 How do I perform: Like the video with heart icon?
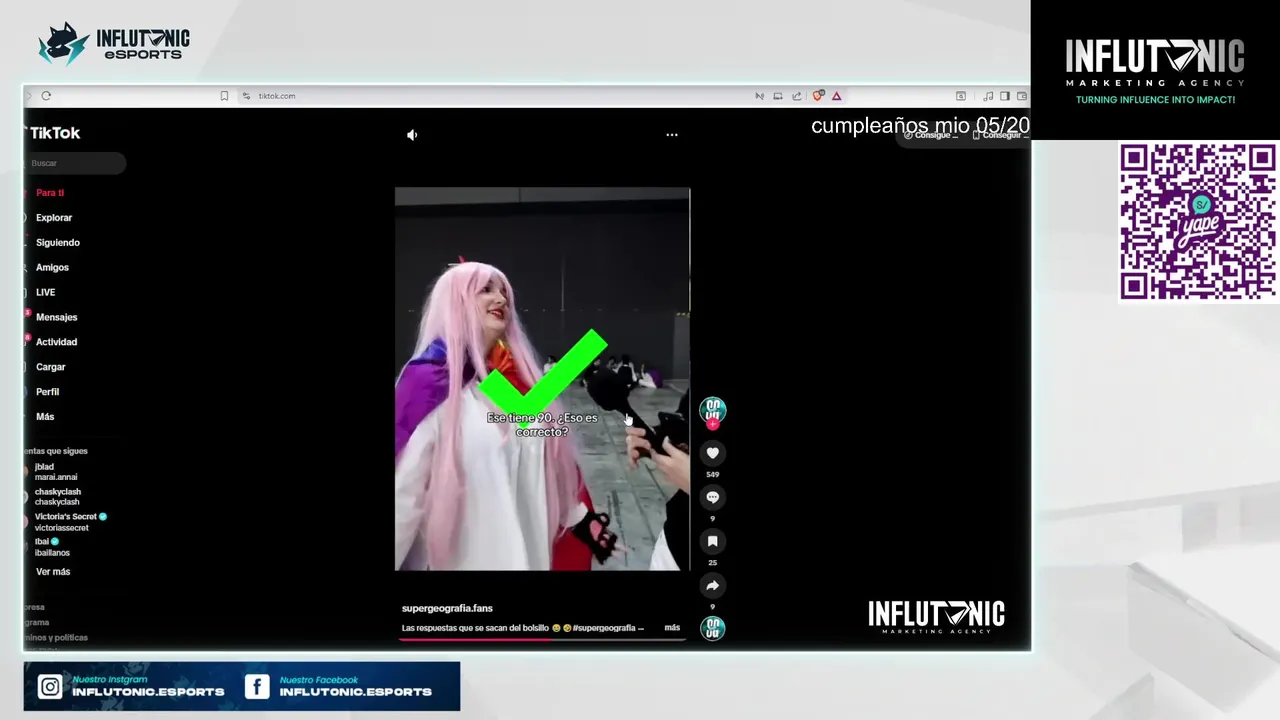(x=712, y=453)
